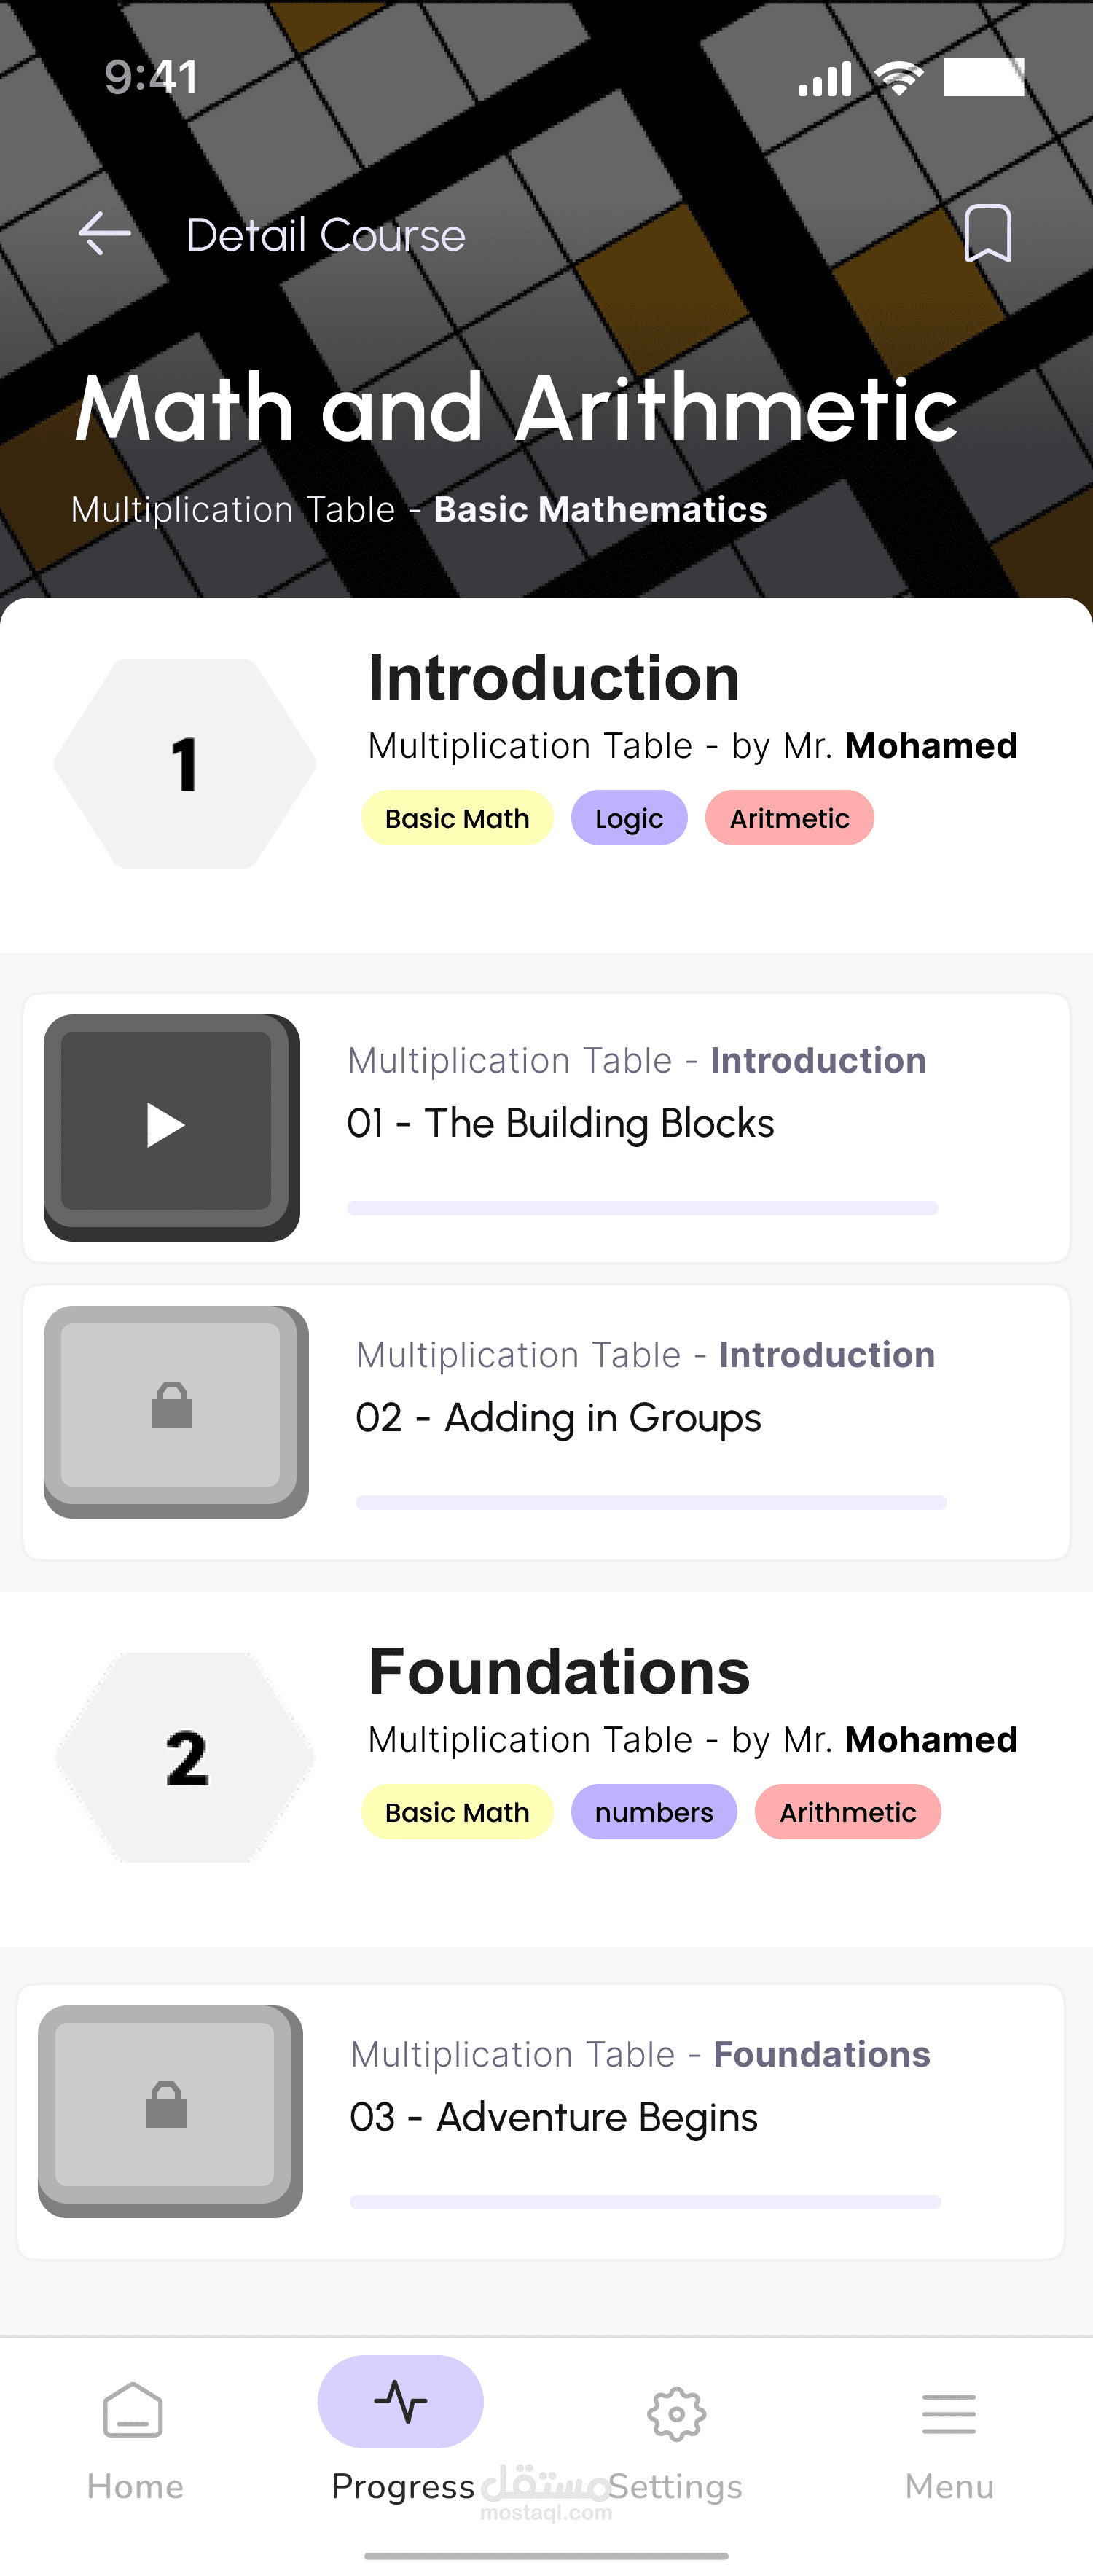
Task: Tap the back arrow icon
Action: (105, 234)
